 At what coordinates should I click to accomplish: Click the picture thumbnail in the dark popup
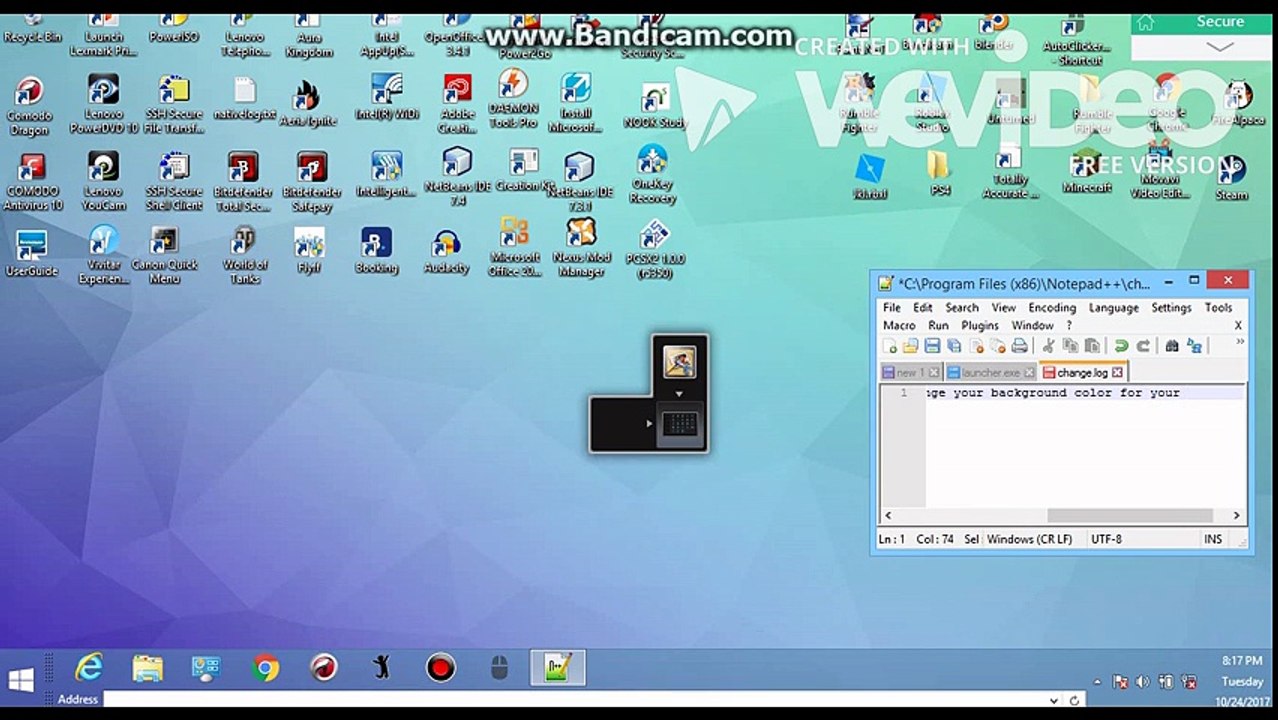(x=680, y=361)
